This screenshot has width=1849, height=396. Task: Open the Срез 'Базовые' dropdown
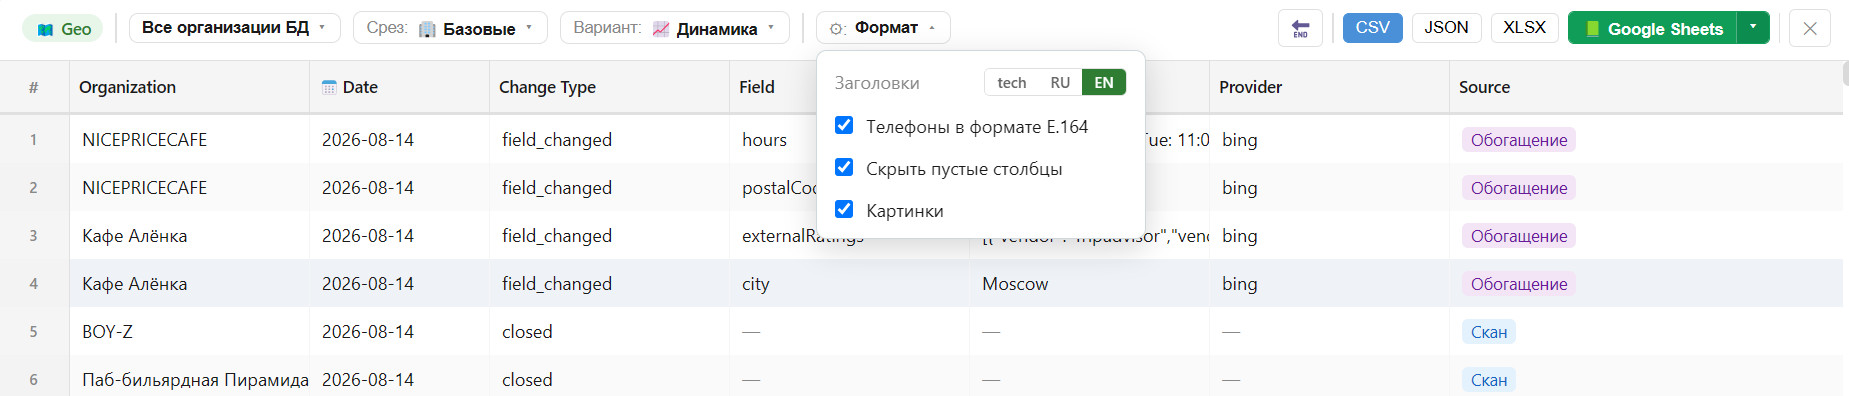pos(450,28)
